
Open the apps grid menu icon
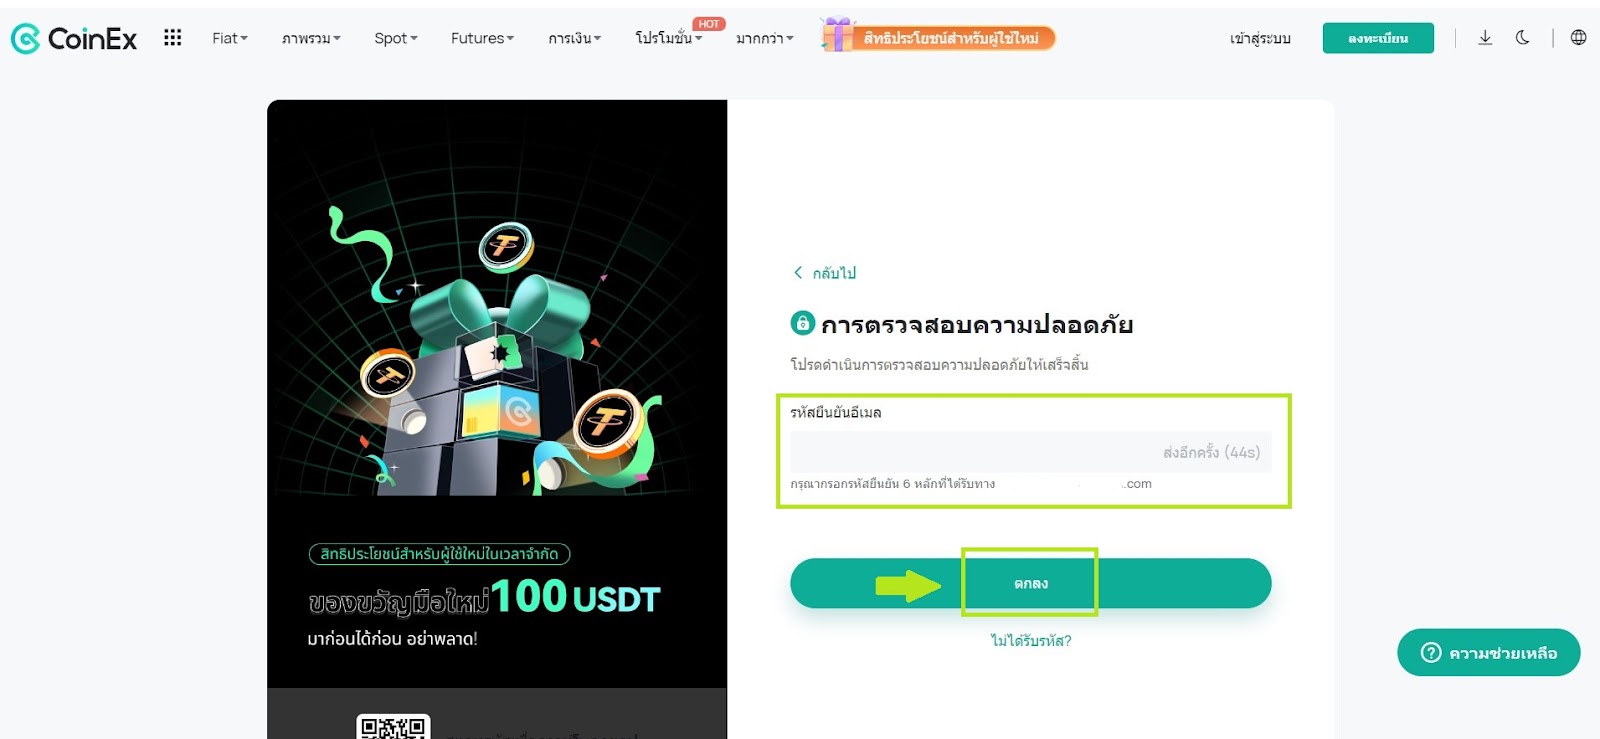[173, 38]
